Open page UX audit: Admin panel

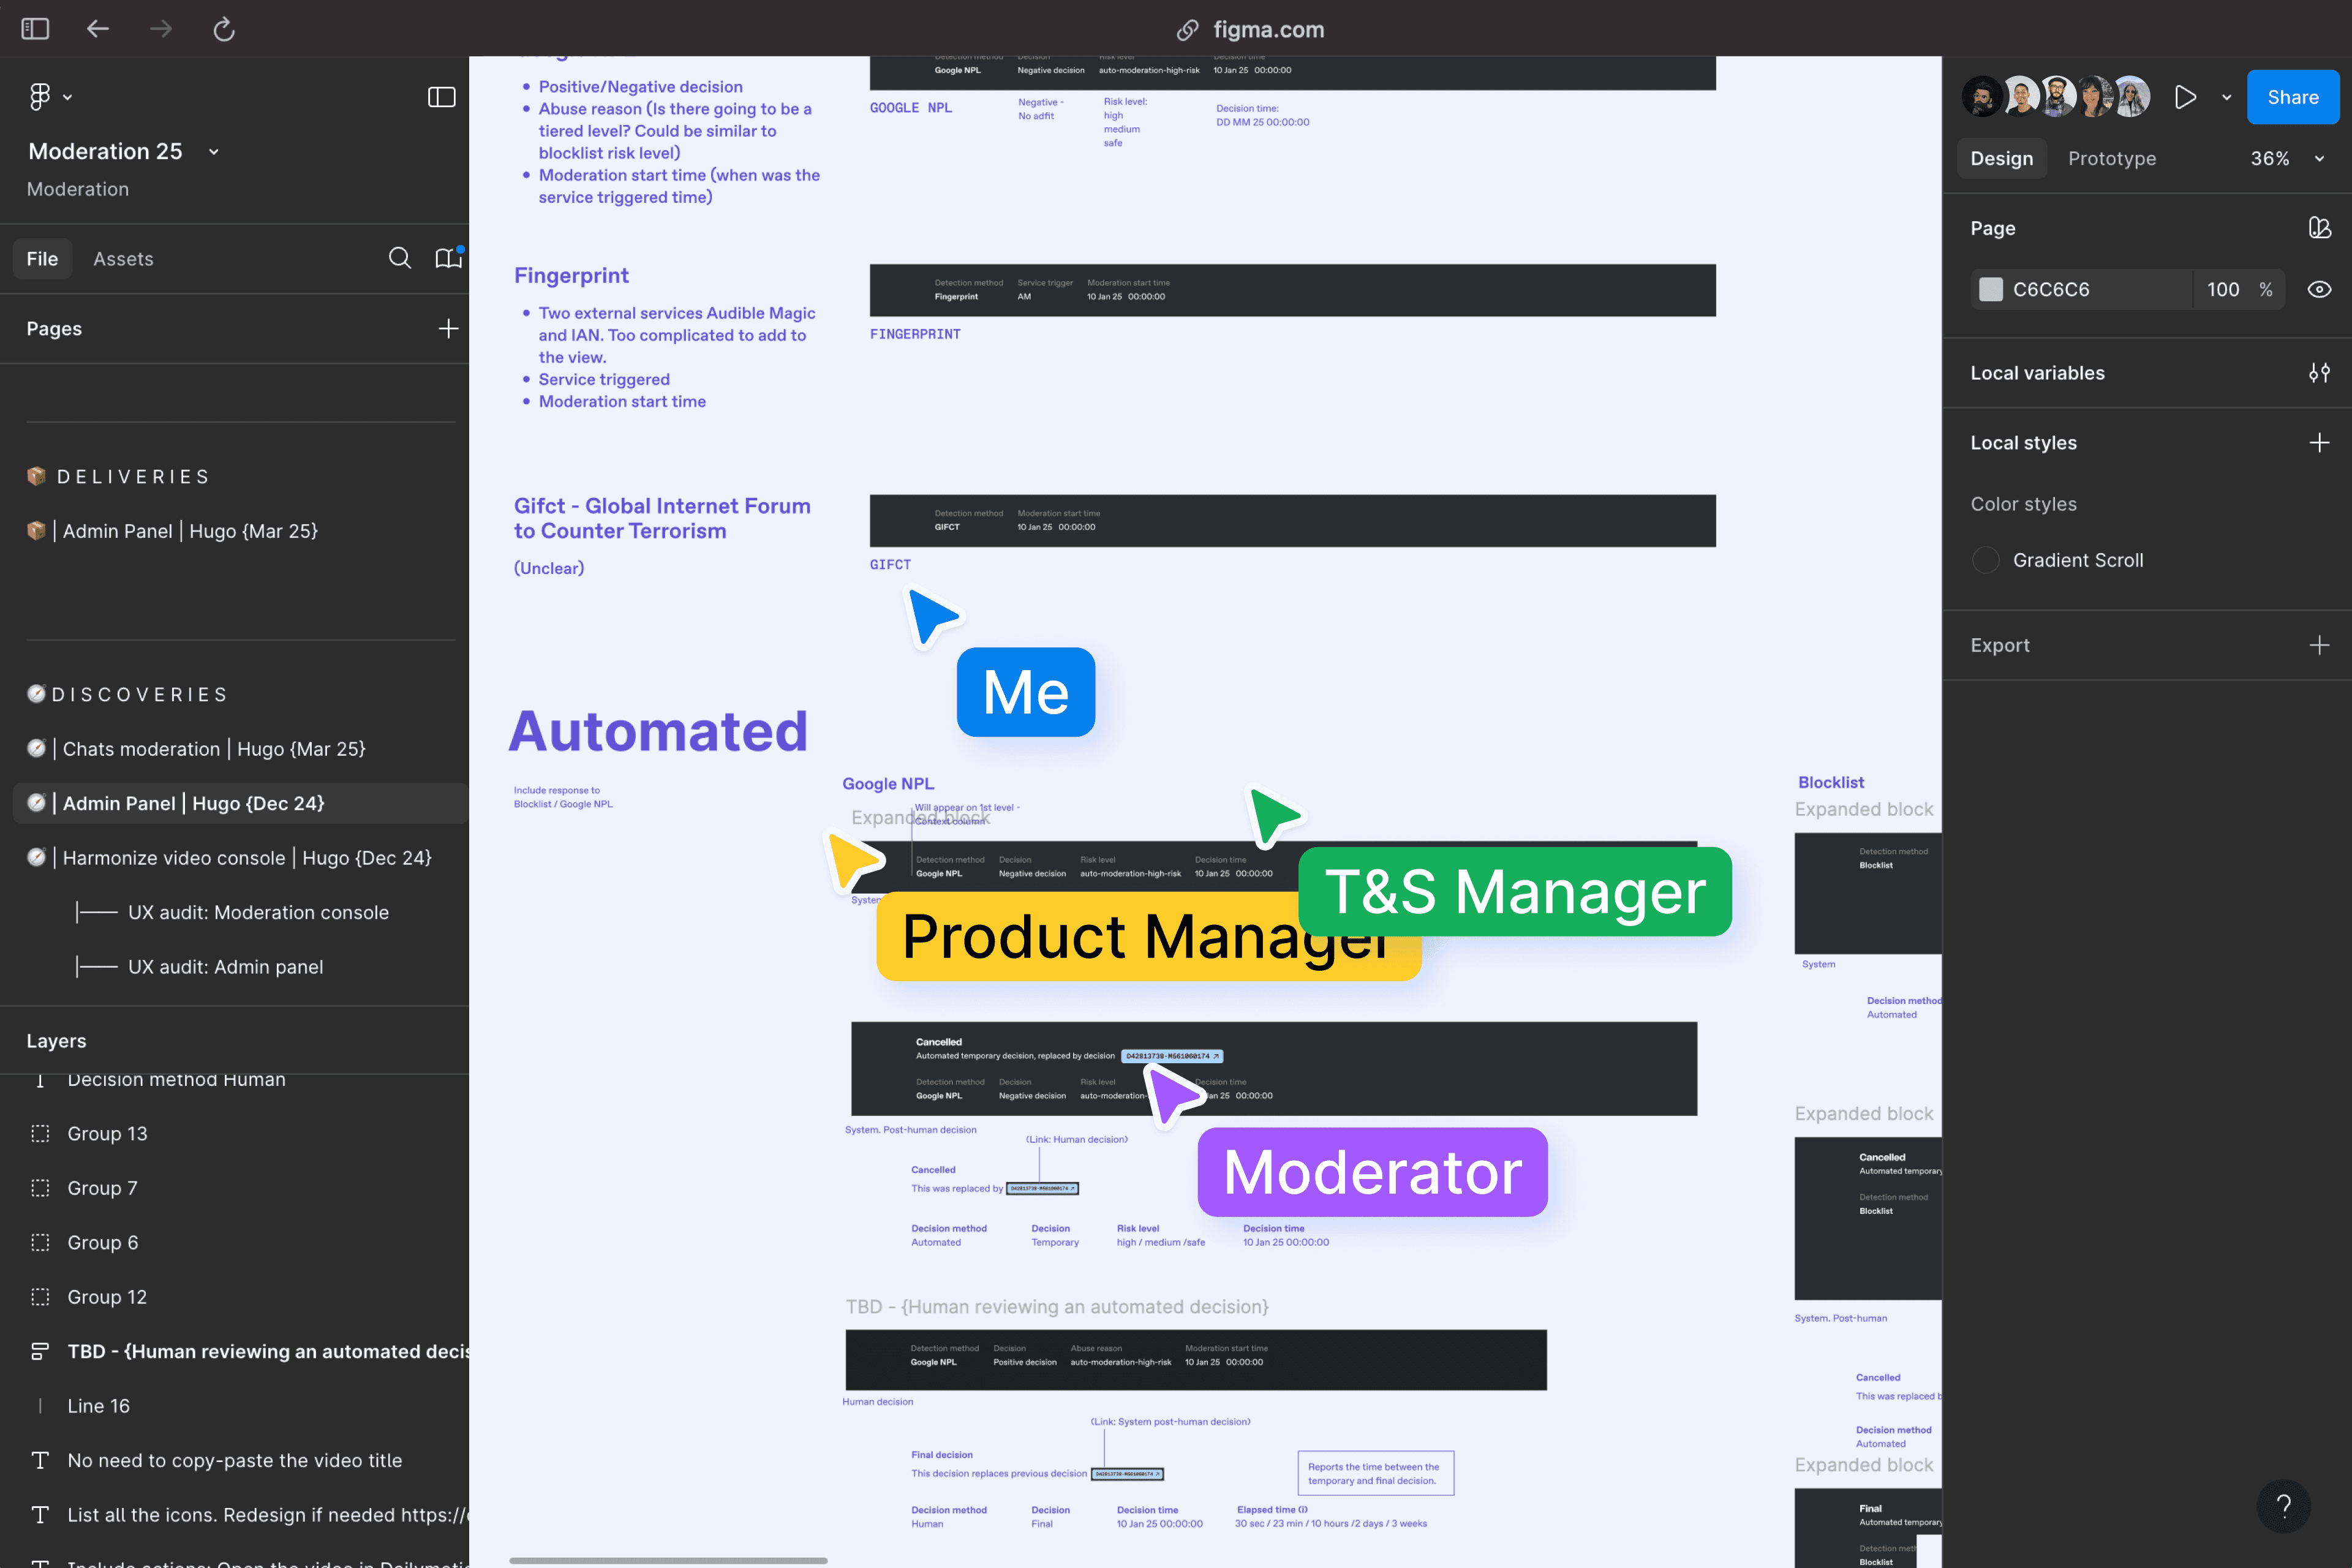pyautogui.click(x=225, y=967)
